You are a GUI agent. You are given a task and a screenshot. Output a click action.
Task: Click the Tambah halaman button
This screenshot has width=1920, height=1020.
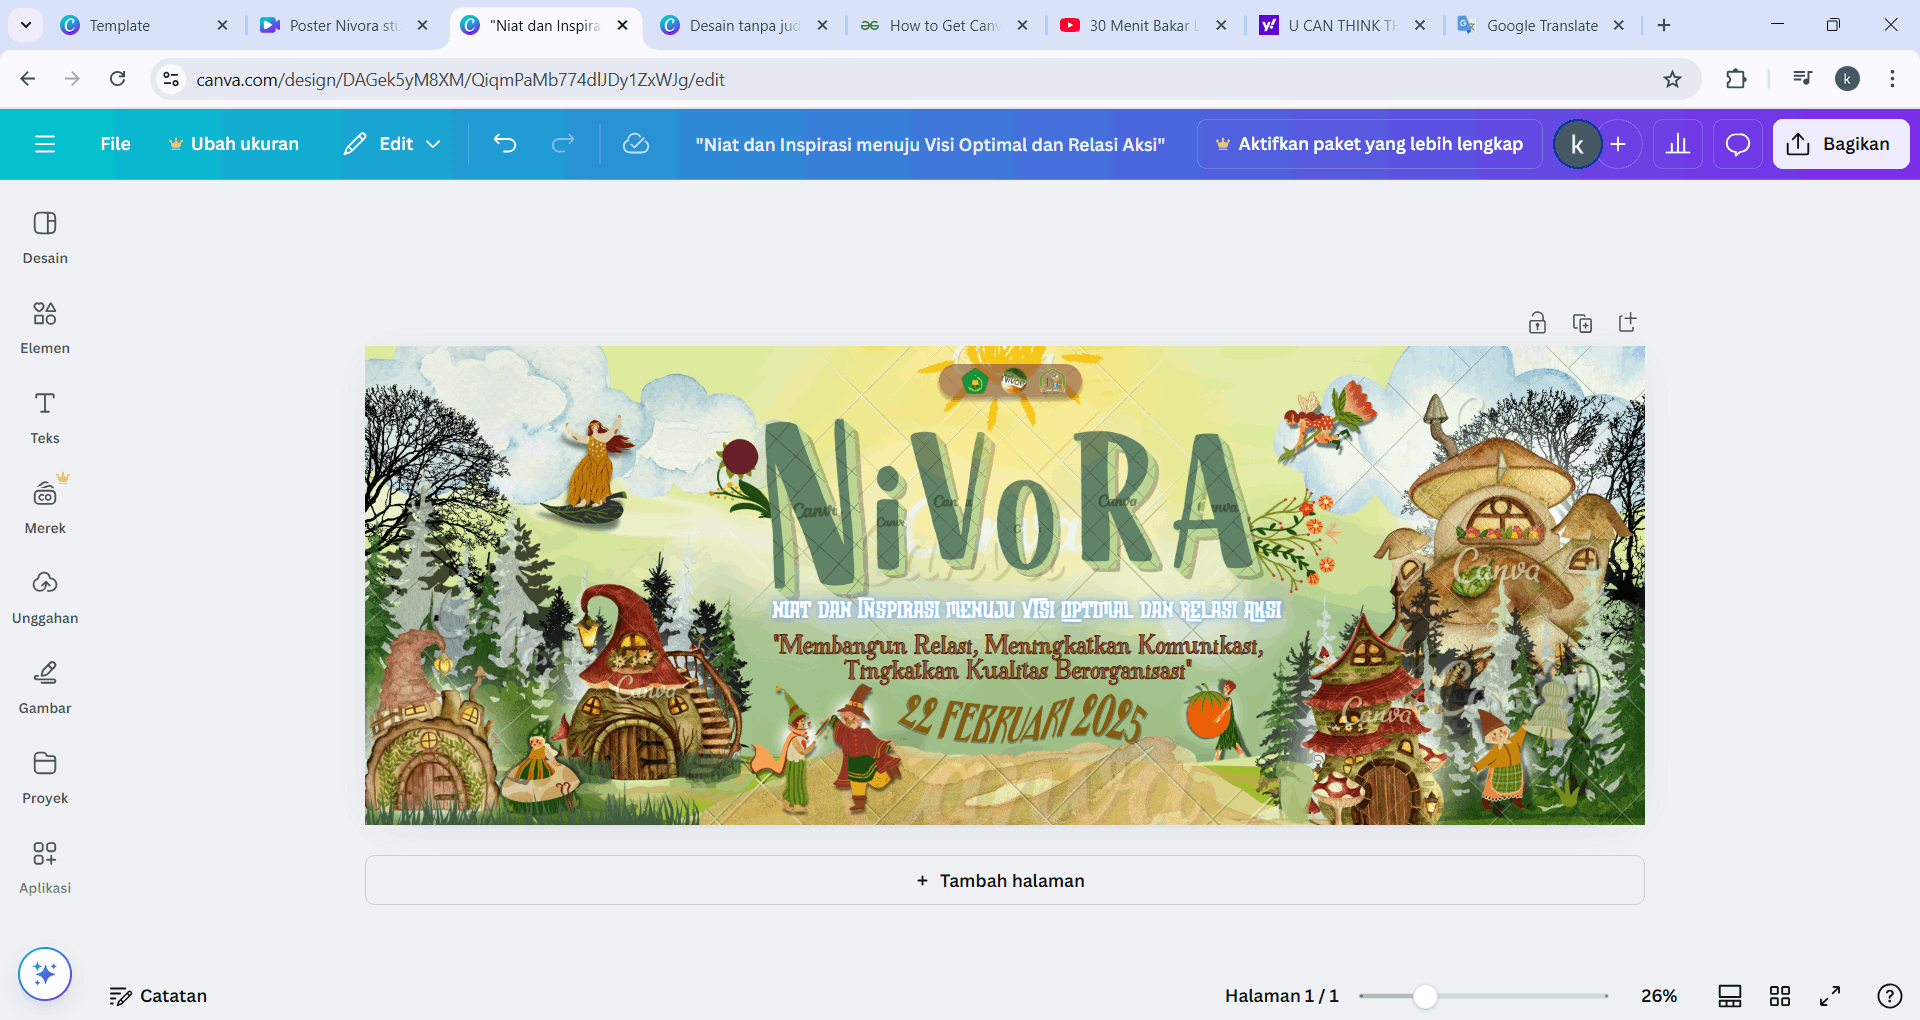(1001, 880)
